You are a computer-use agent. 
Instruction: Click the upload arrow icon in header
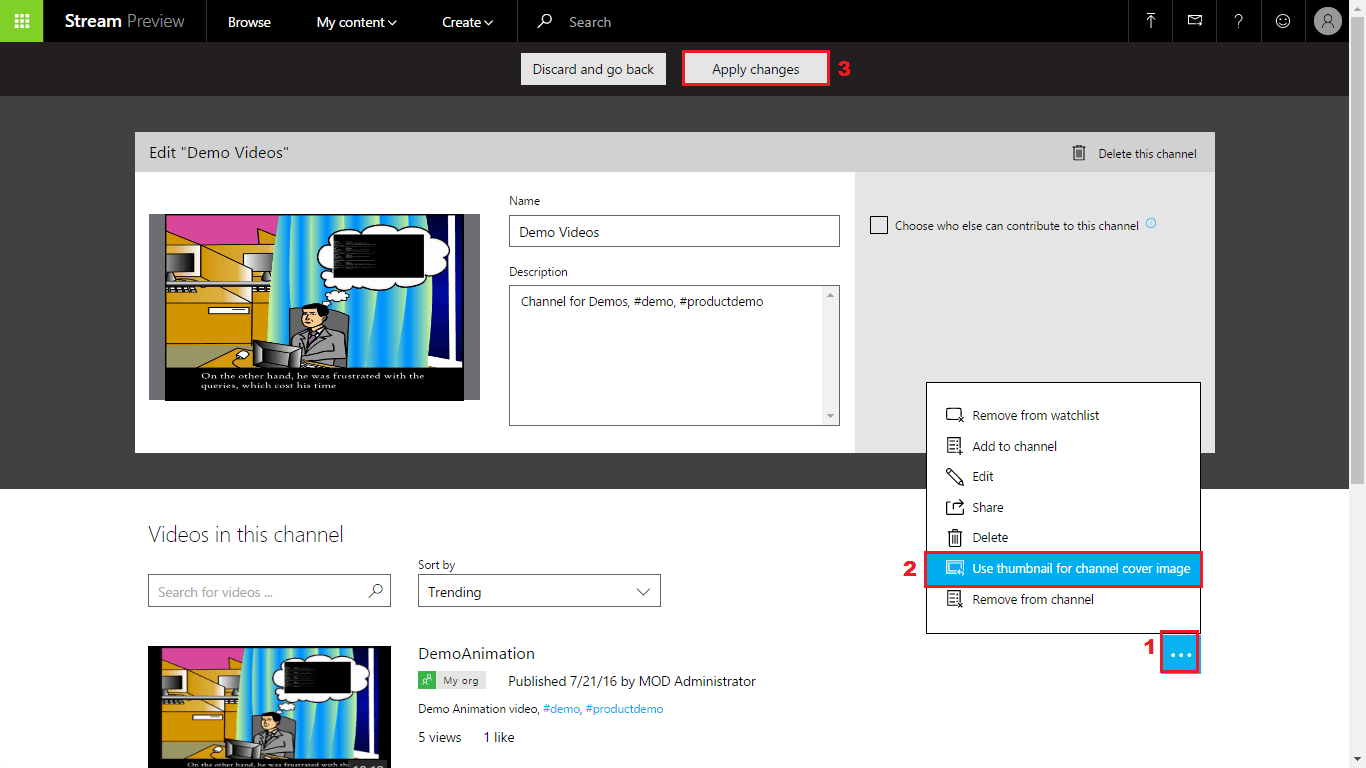click(x=1151, y=21)
